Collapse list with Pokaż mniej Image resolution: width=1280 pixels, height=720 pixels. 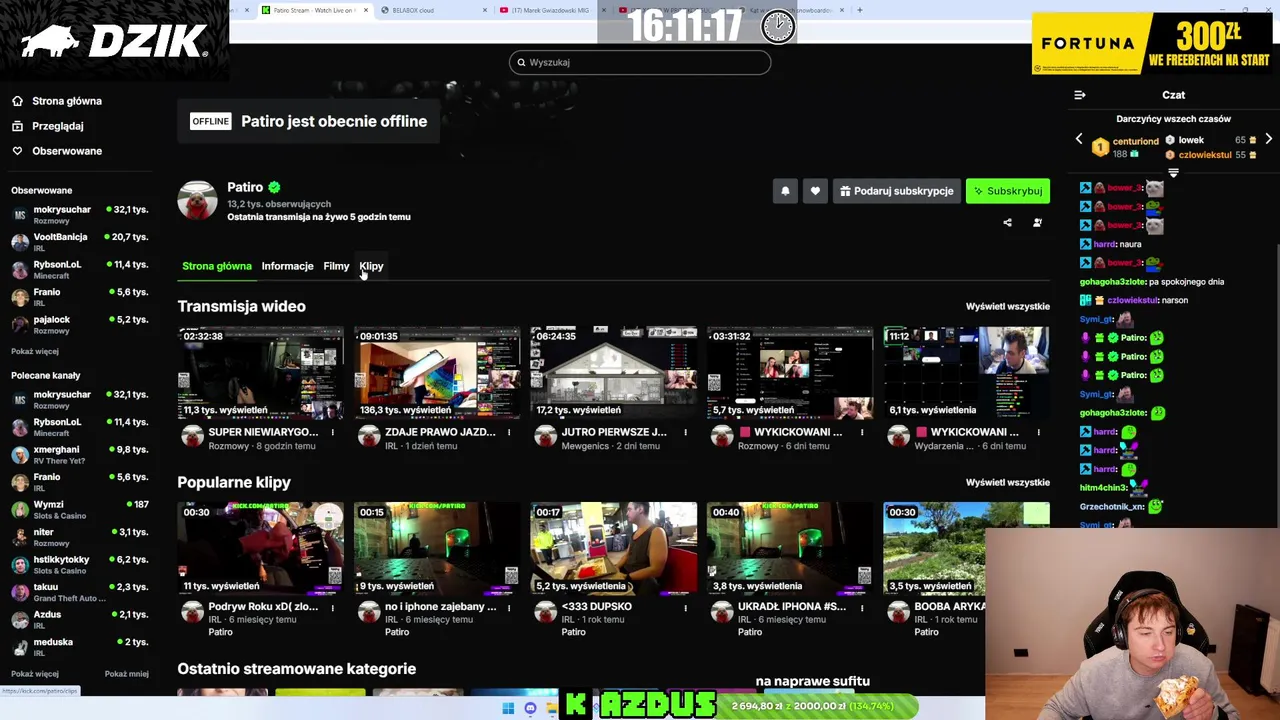(127, 674)
